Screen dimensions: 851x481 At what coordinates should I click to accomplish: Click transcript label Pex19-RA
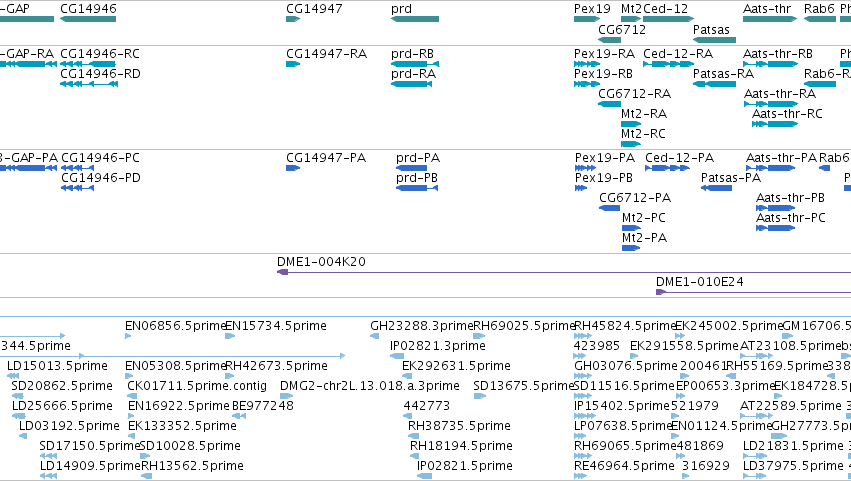point(604,54)
